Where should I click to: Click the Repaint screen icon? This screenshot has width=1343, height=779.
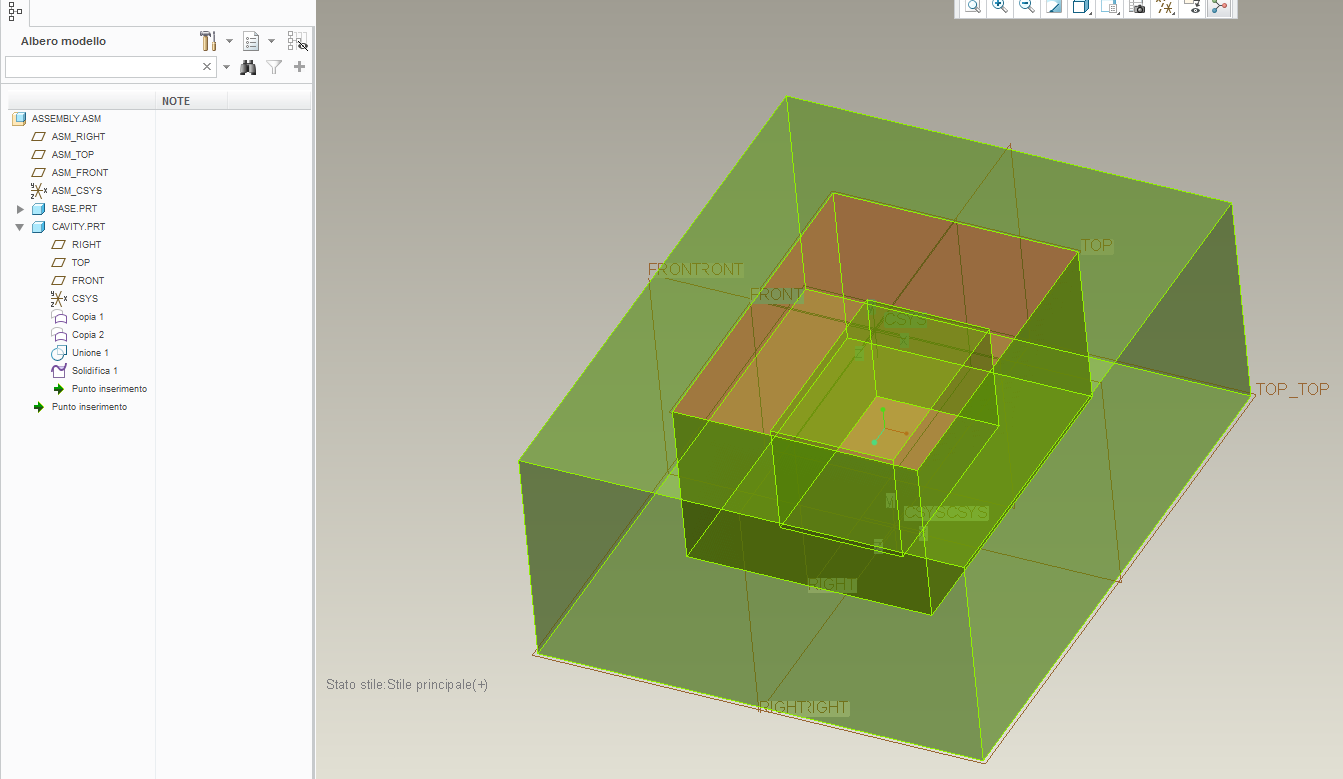click(1053, 6)
